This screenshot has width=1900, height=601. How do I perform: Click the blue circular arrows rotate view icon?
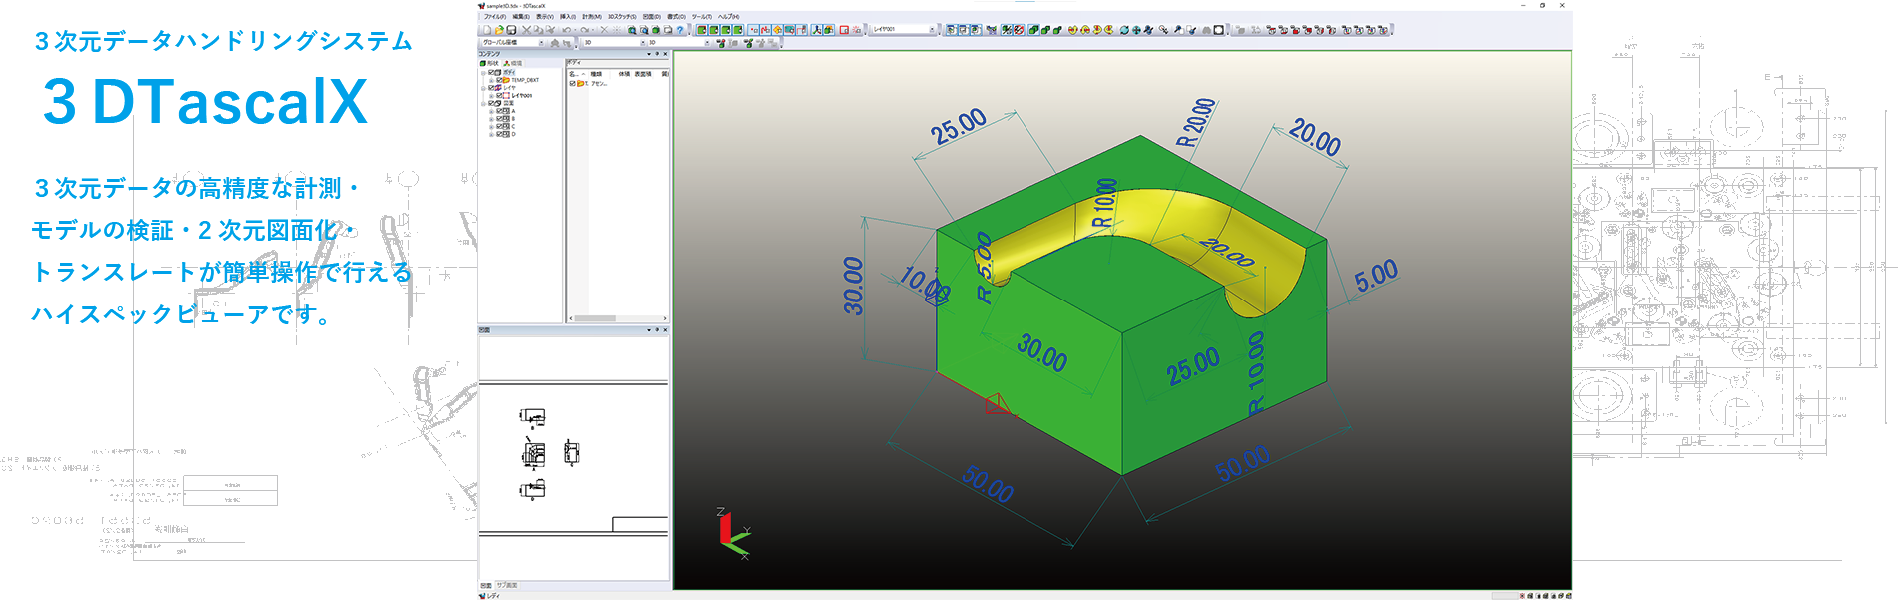coord(1124,30)
